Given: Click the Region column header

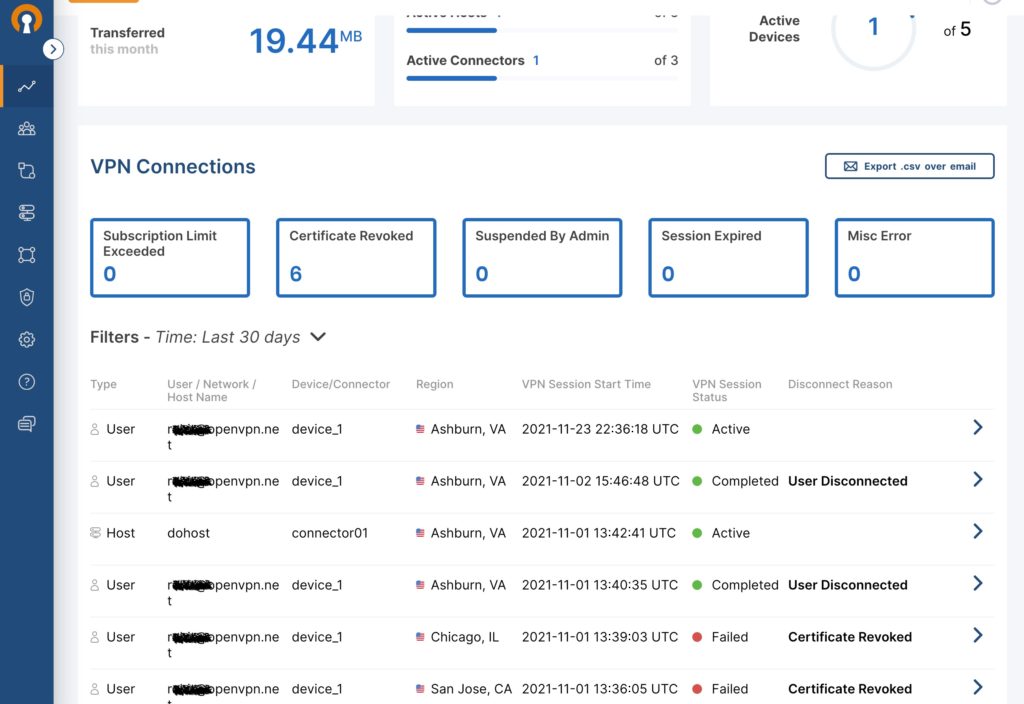Looking at the screenshot, I should point(434,384).
